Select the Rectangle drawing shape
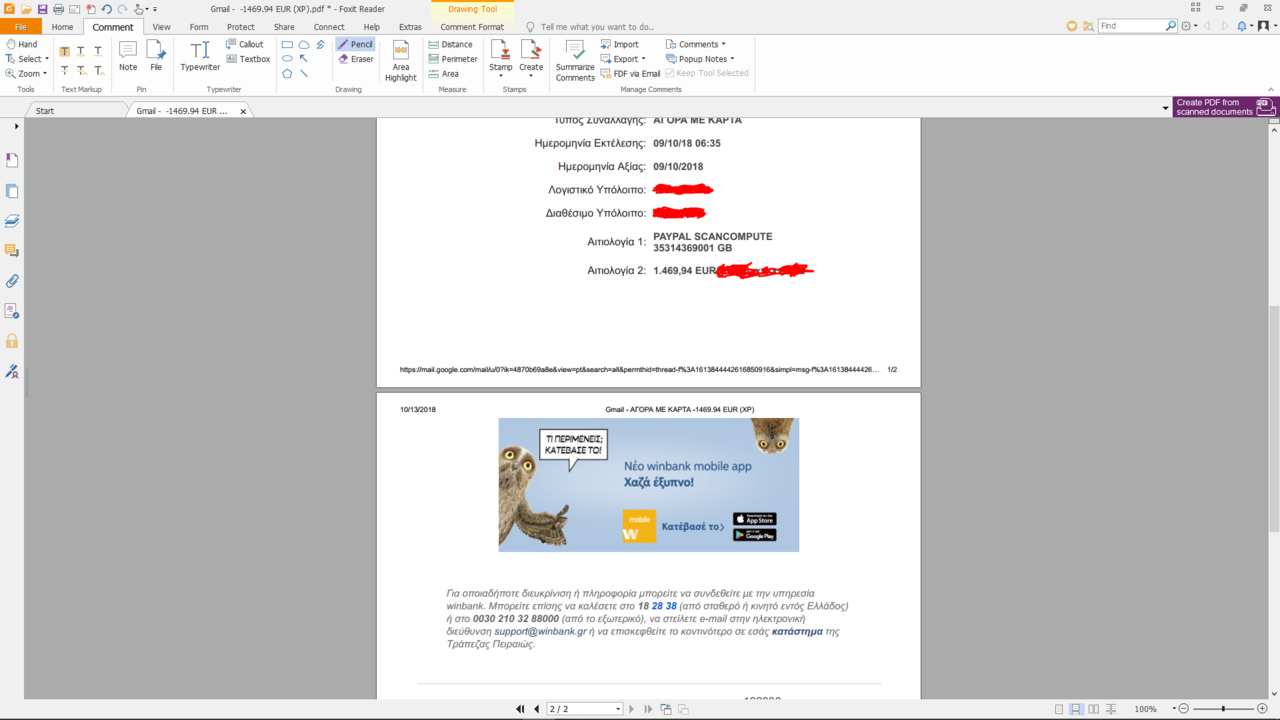This screenshot has width=1280, height=720. tap(288, 45)
